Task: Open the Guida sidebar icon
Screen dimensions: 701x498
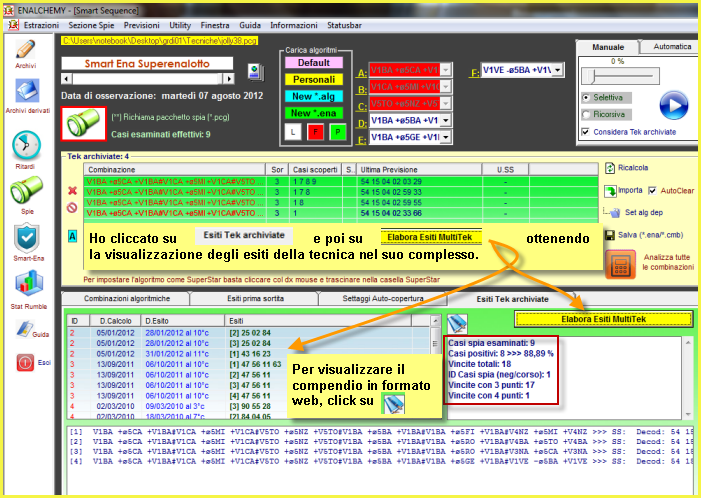Action: tap(25, 329)
